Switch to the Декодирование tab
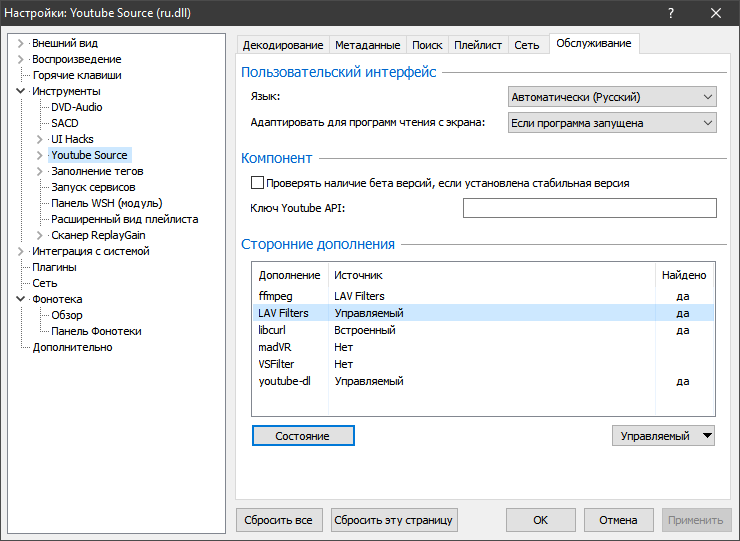The image size is (740, 541). pyautogui.click(x=283, y=45)
